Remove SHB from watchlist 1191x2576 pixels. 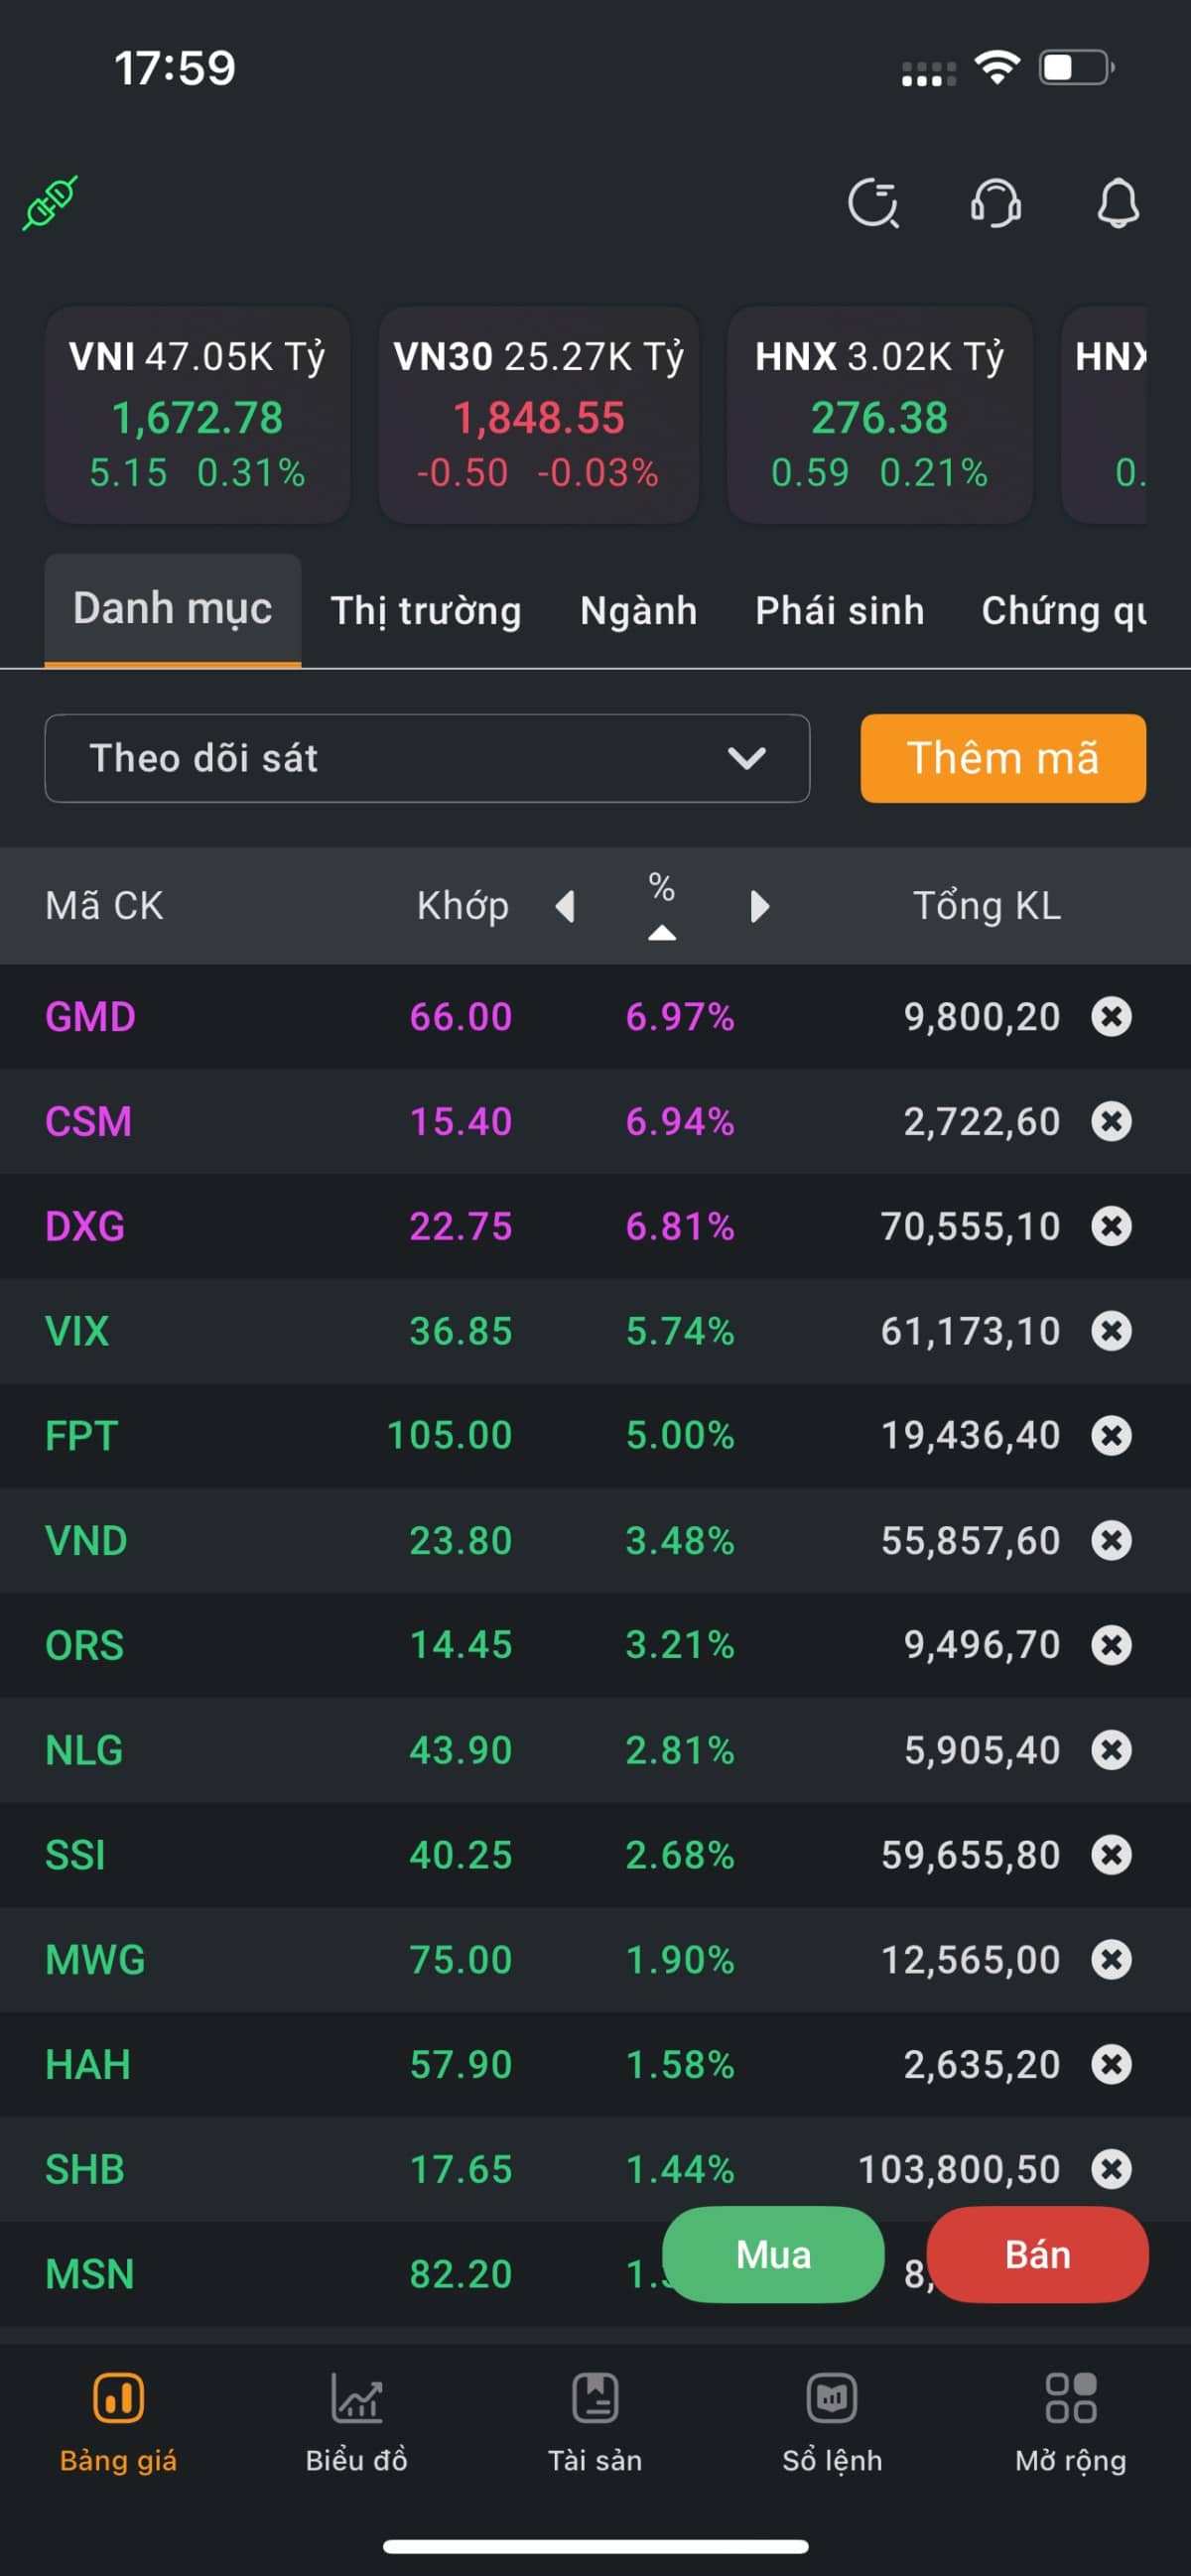click(1111, 2169)
